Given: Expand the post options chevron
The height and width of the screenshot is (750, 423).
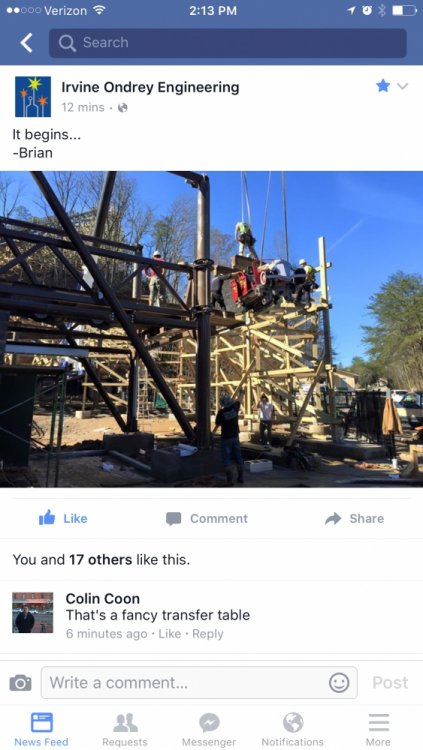Looking at the screenshot, I should pyautogui.click(x=403, y=86).
